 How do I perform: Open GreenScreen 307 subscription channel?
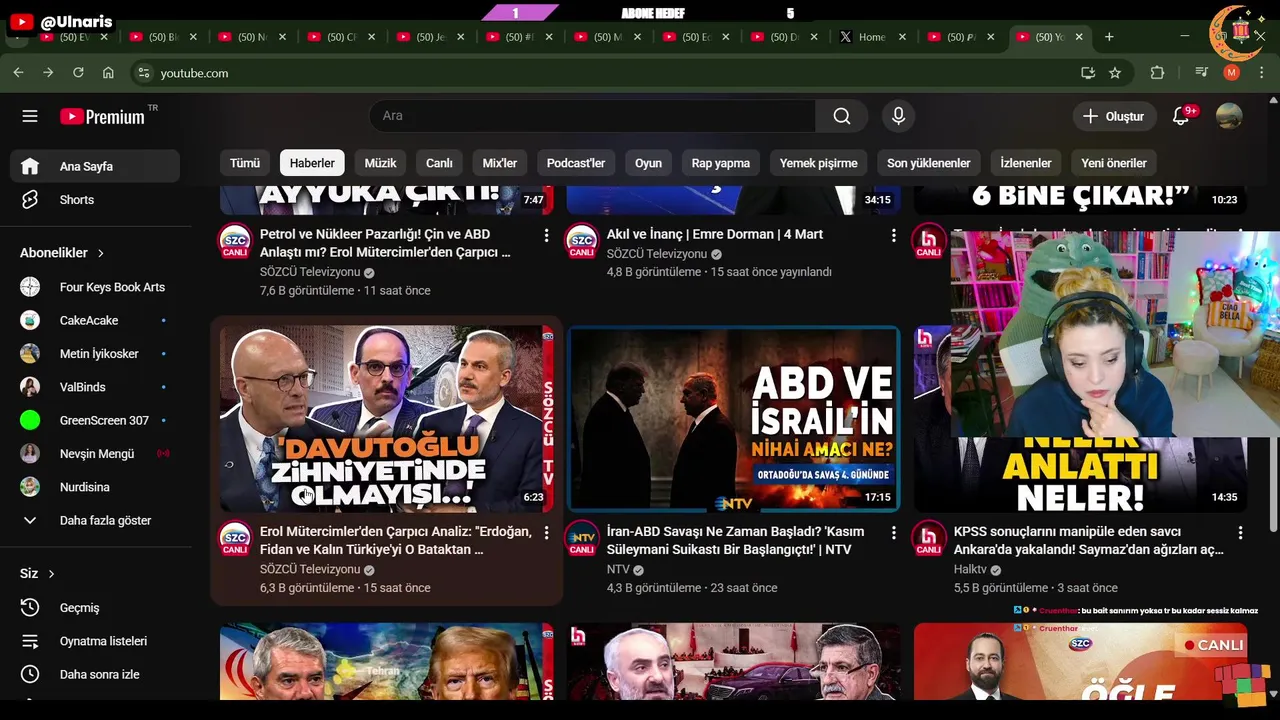[95, 421]
